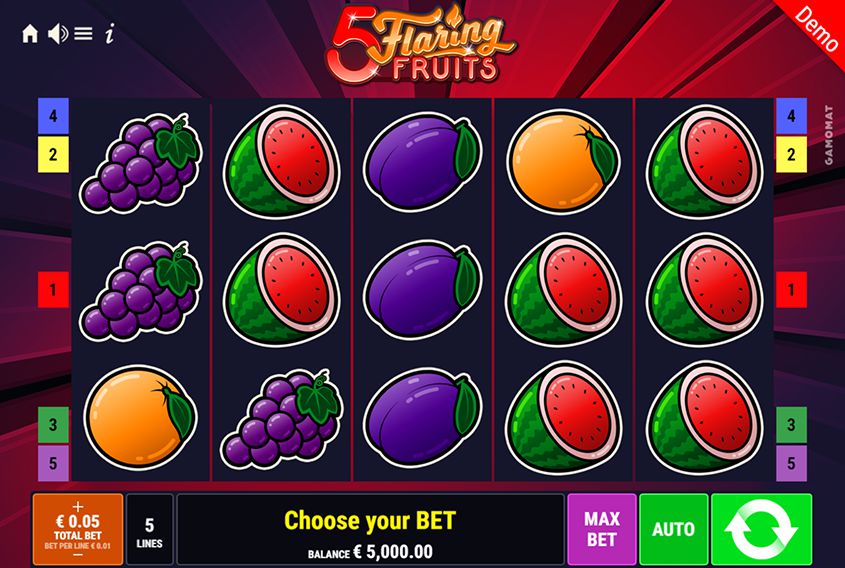845x568 pixels.
Task: Set the MAX BET
Action: pyautogui.click(x=601, y=529)
